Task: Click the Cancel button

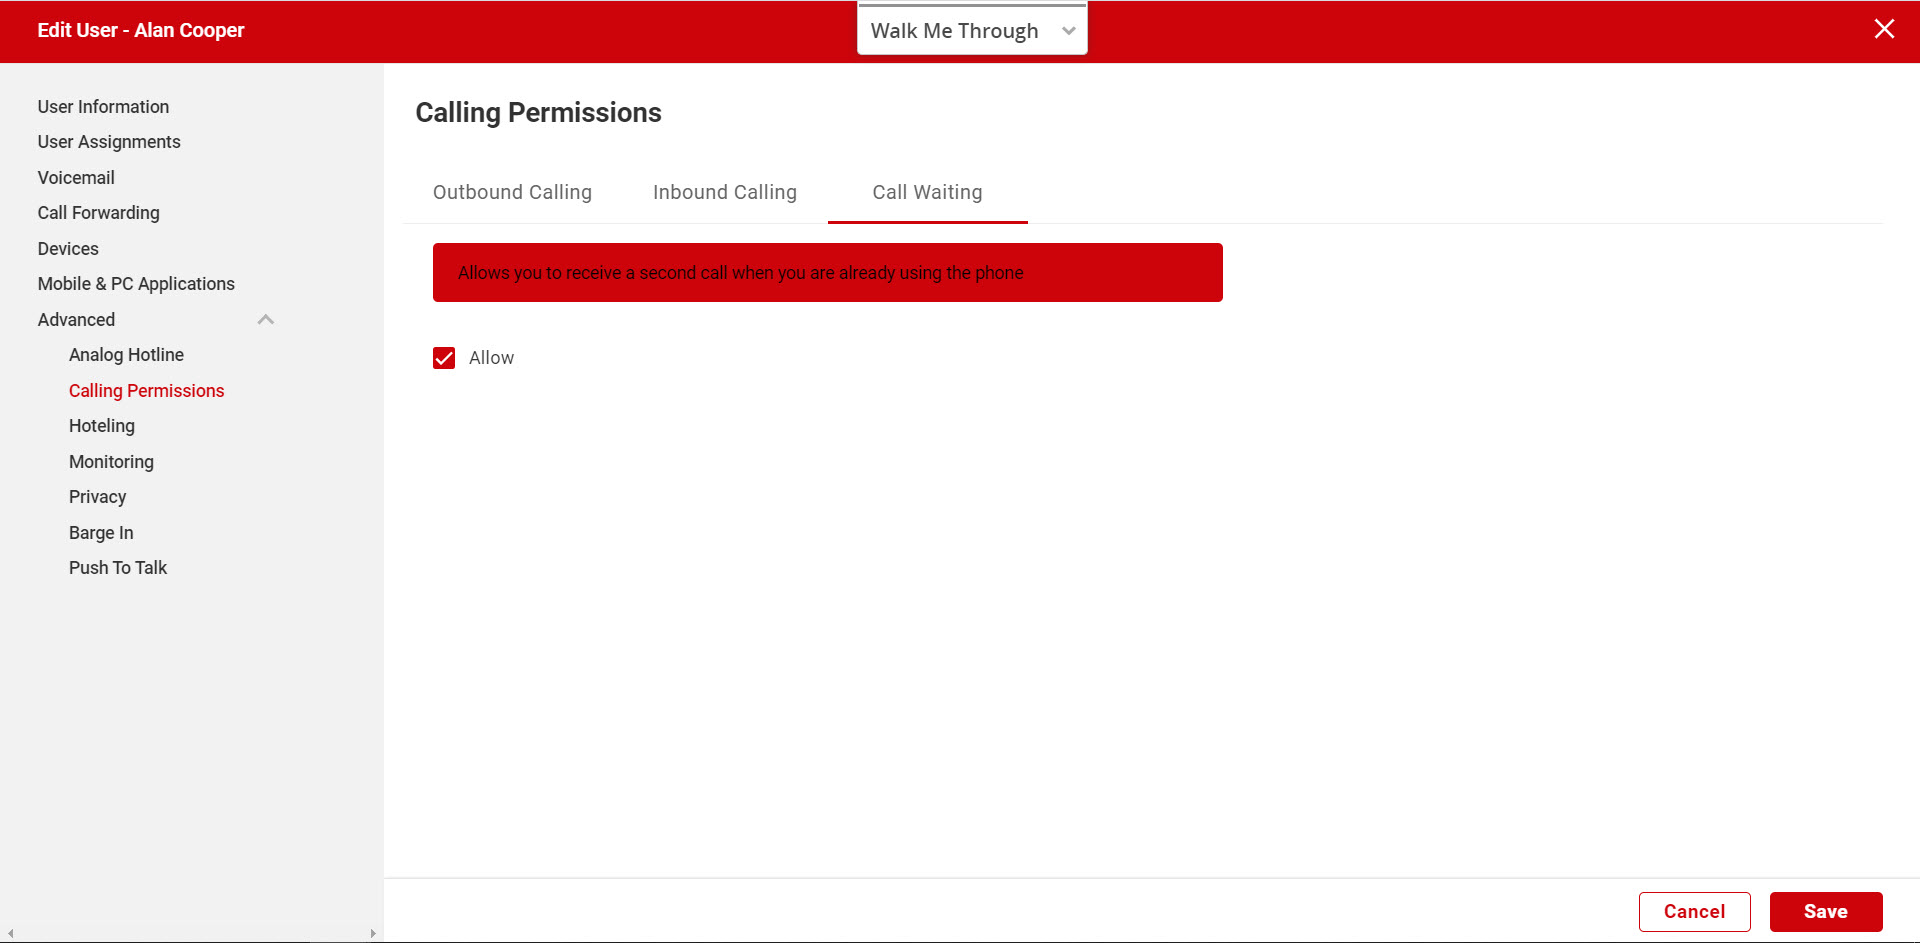Action: coord(1694,912)
